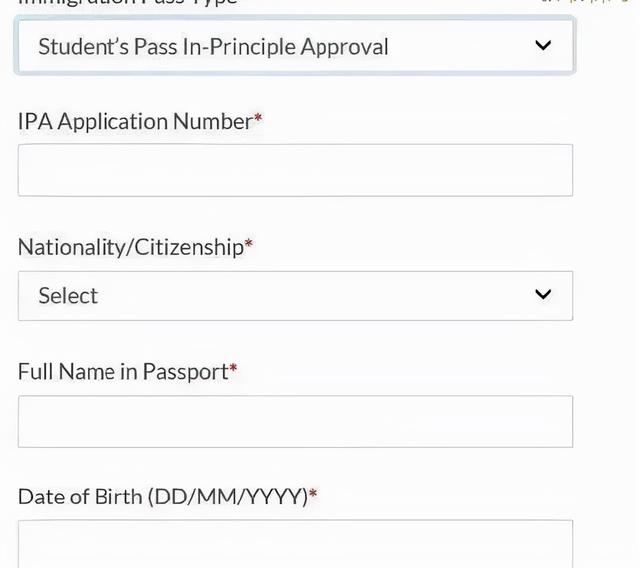Click red asterisk beside IPA Application Number
640x568 pixels.
258,117
